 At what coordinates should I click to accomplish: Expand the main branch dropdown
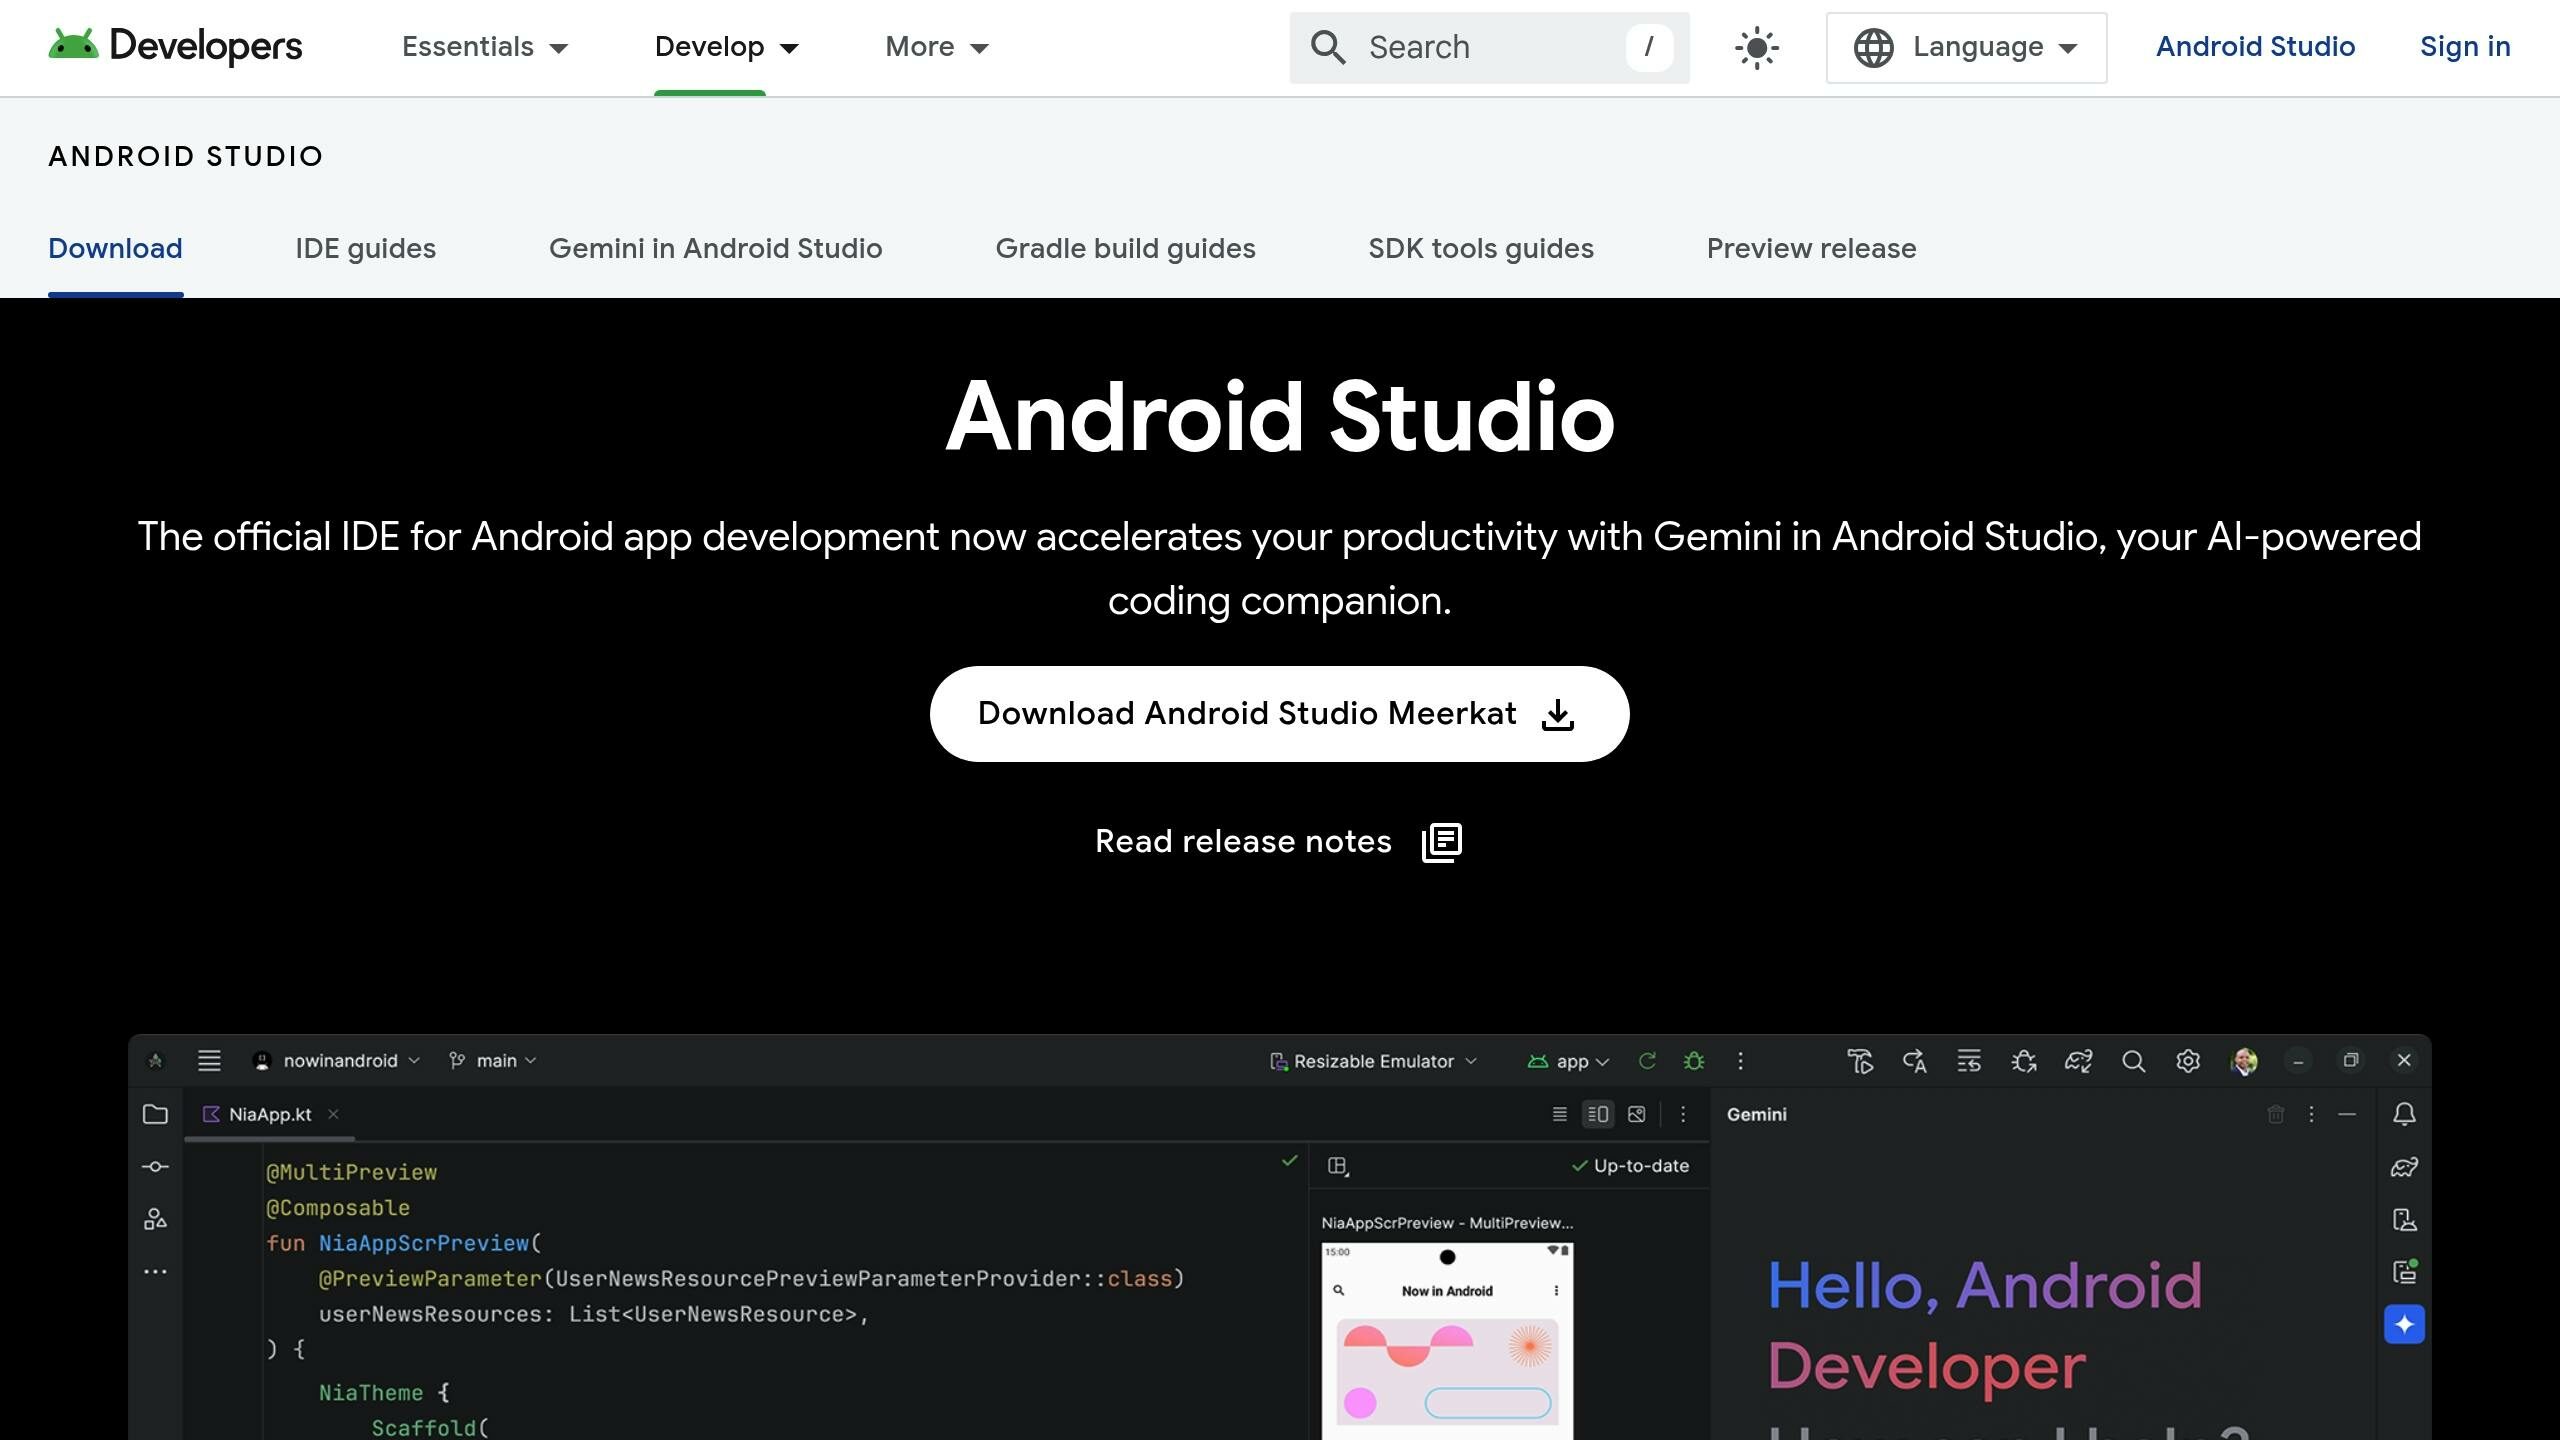coord(493,1061)
